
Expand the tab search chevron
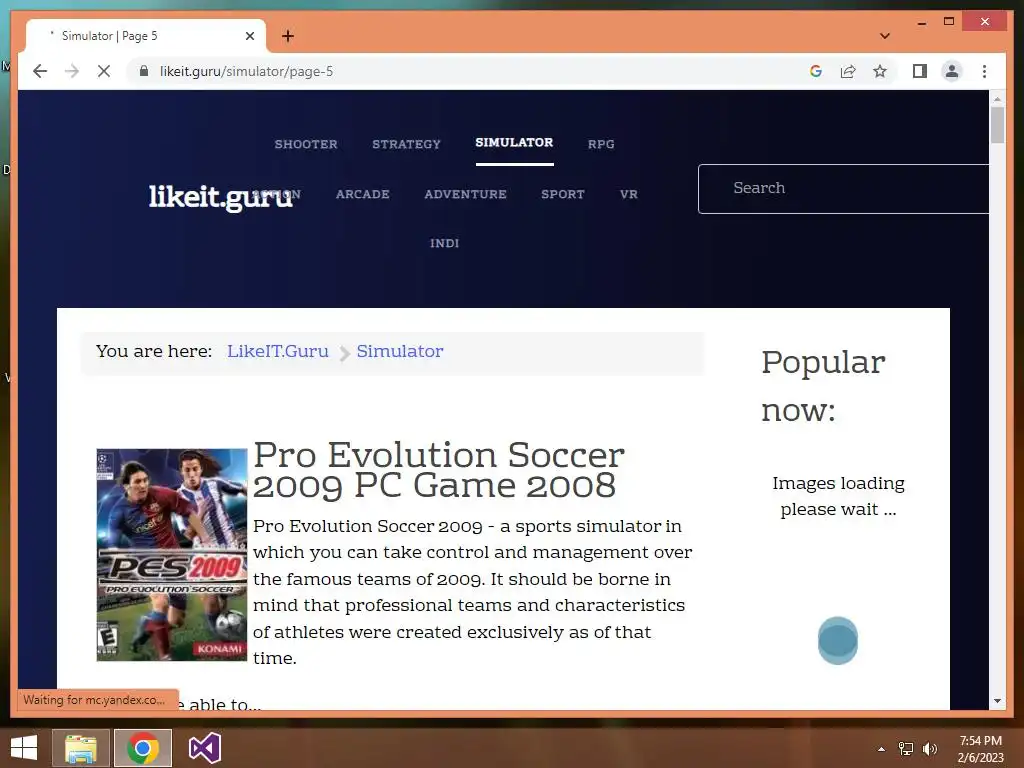click(x=885, y=36)
